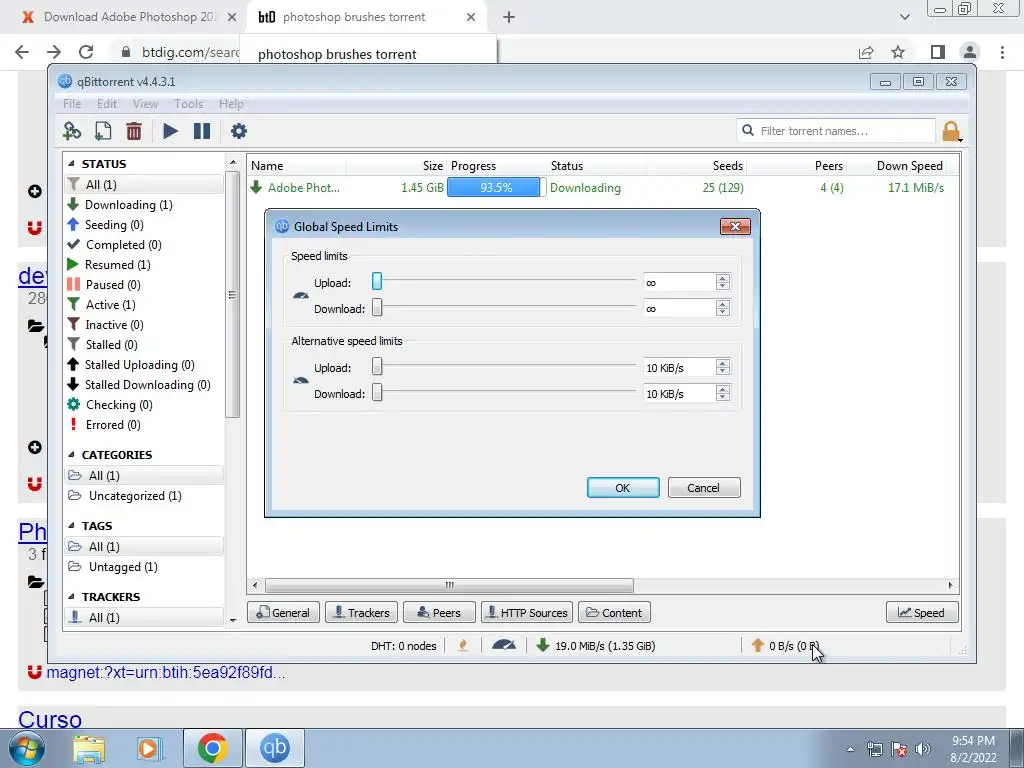Switch to the HTTP Sources tab
The width and height of the screenshot is (1024, 768).
pyautogui.click(x=527, y=613)
